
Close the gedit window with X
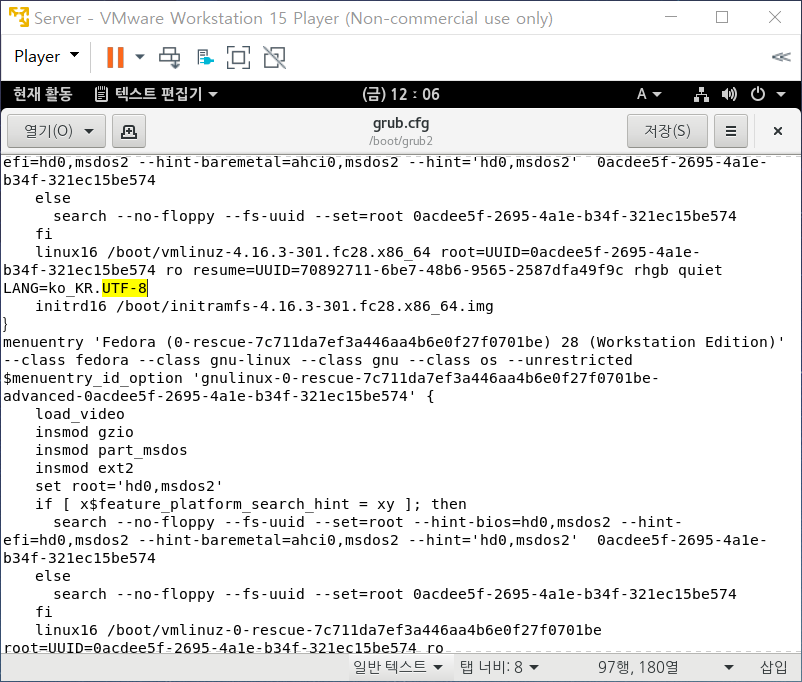tap(777, 131)
